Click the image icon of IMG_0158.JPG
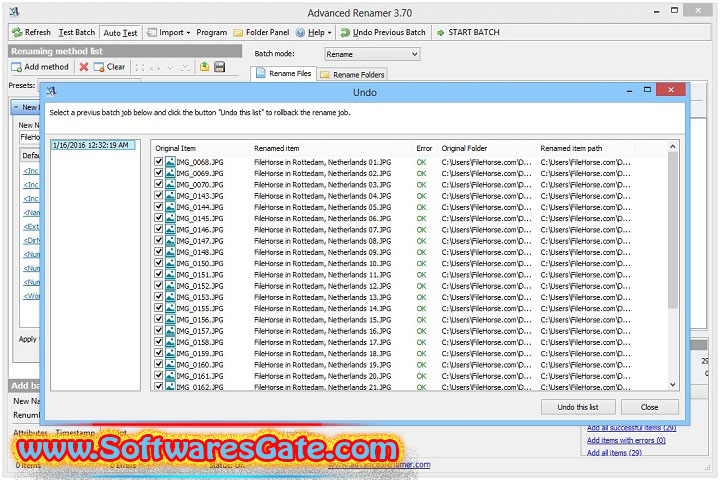The height and width of the screenshot is (480, 720). coord(170,342)
